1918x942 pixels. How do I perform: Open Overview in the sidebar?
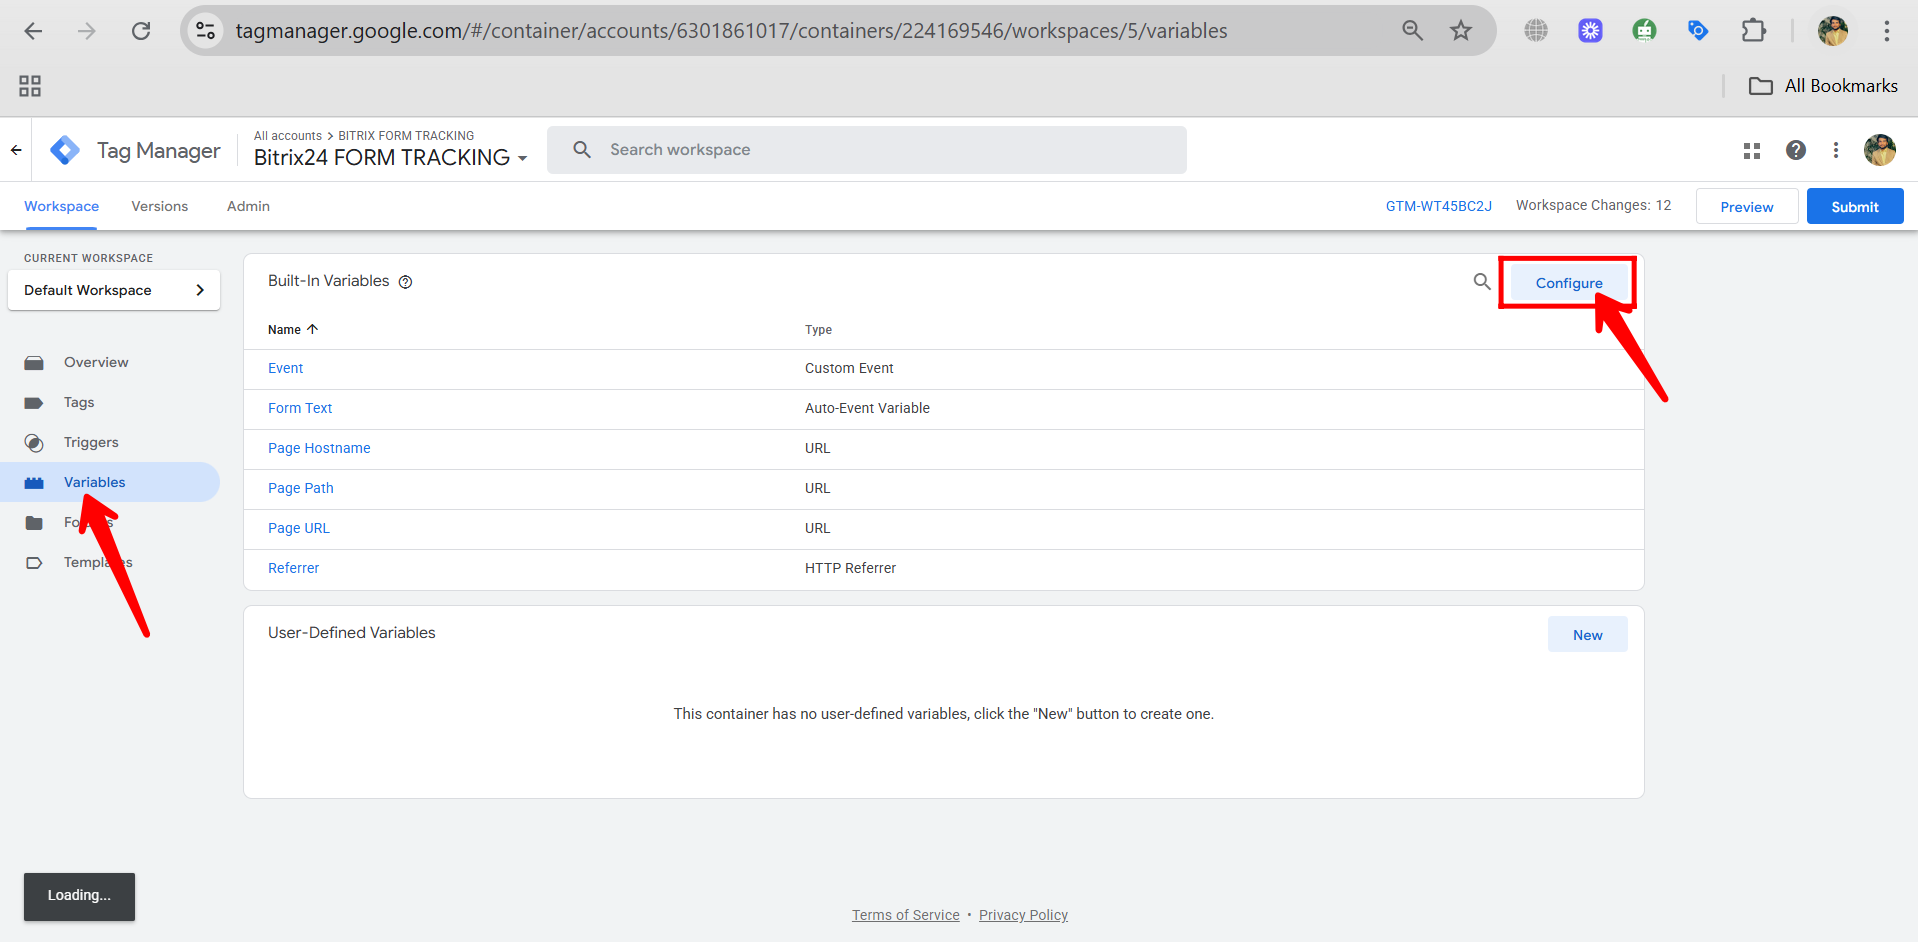pos(96,362)
